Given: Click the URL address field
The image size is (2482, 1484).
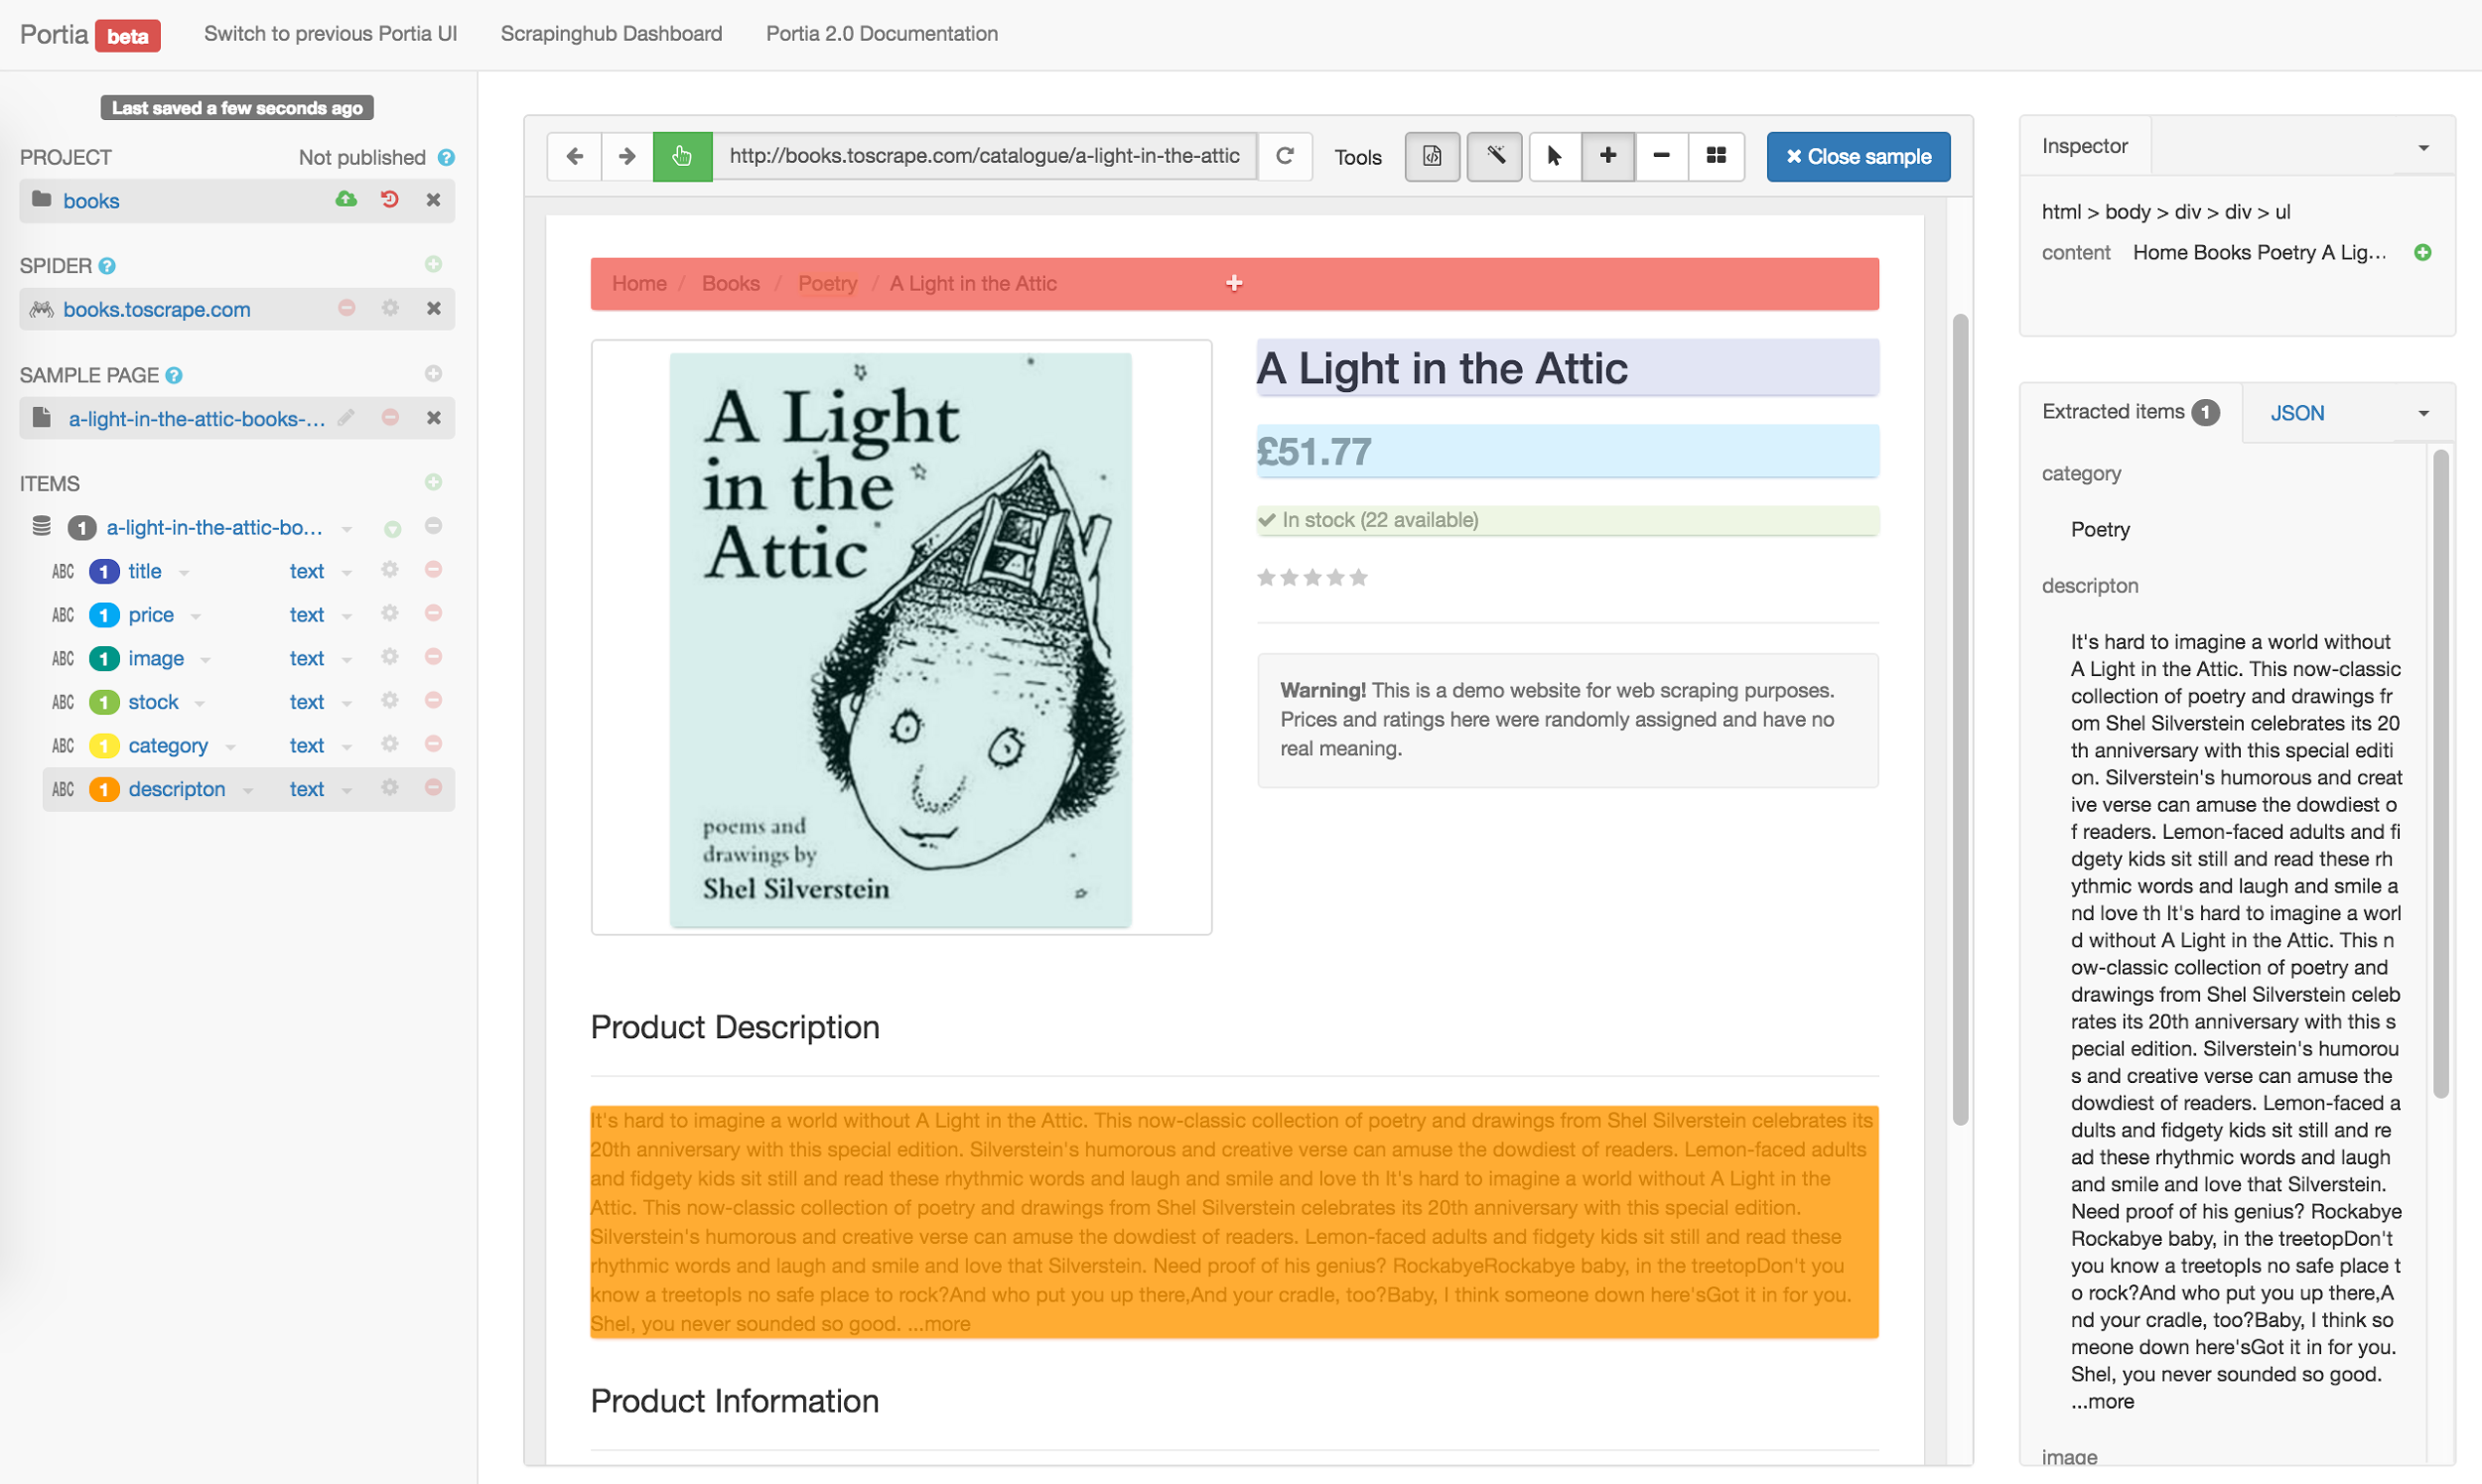Looking at the screenshot, I should tap(984, 156).
